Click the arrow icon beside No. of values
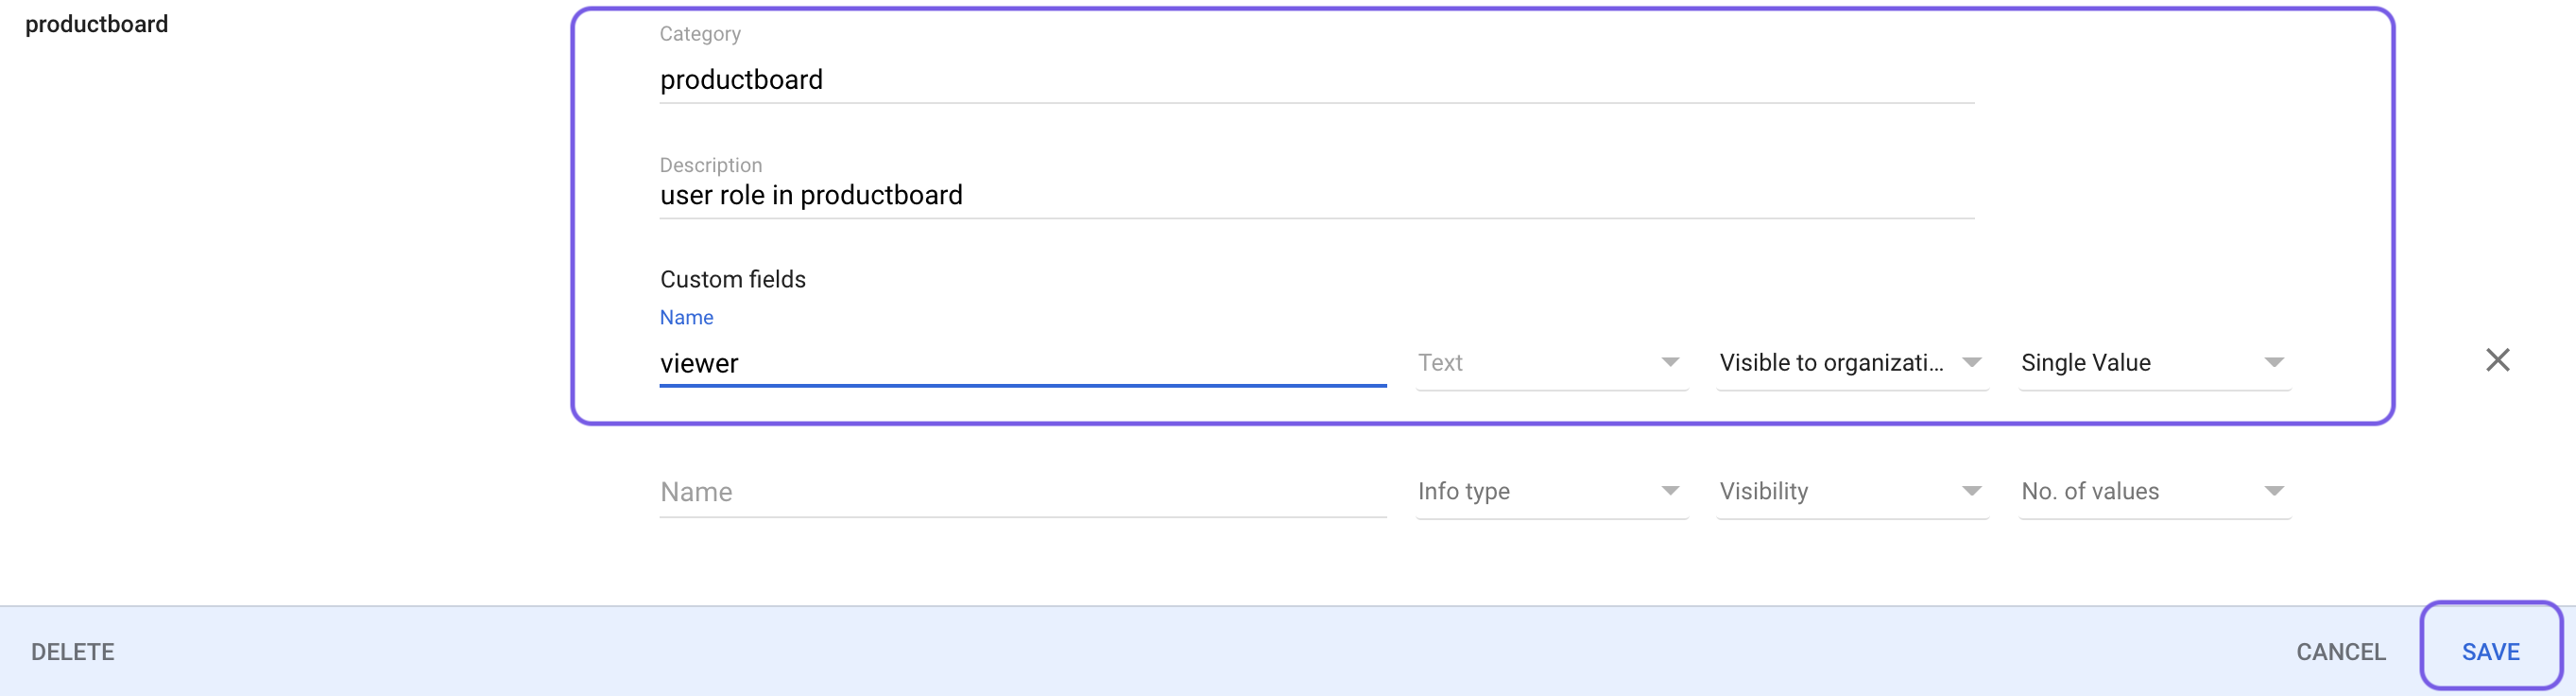The width and height of the screenshot is (2576, 696). pos(2274,491)
